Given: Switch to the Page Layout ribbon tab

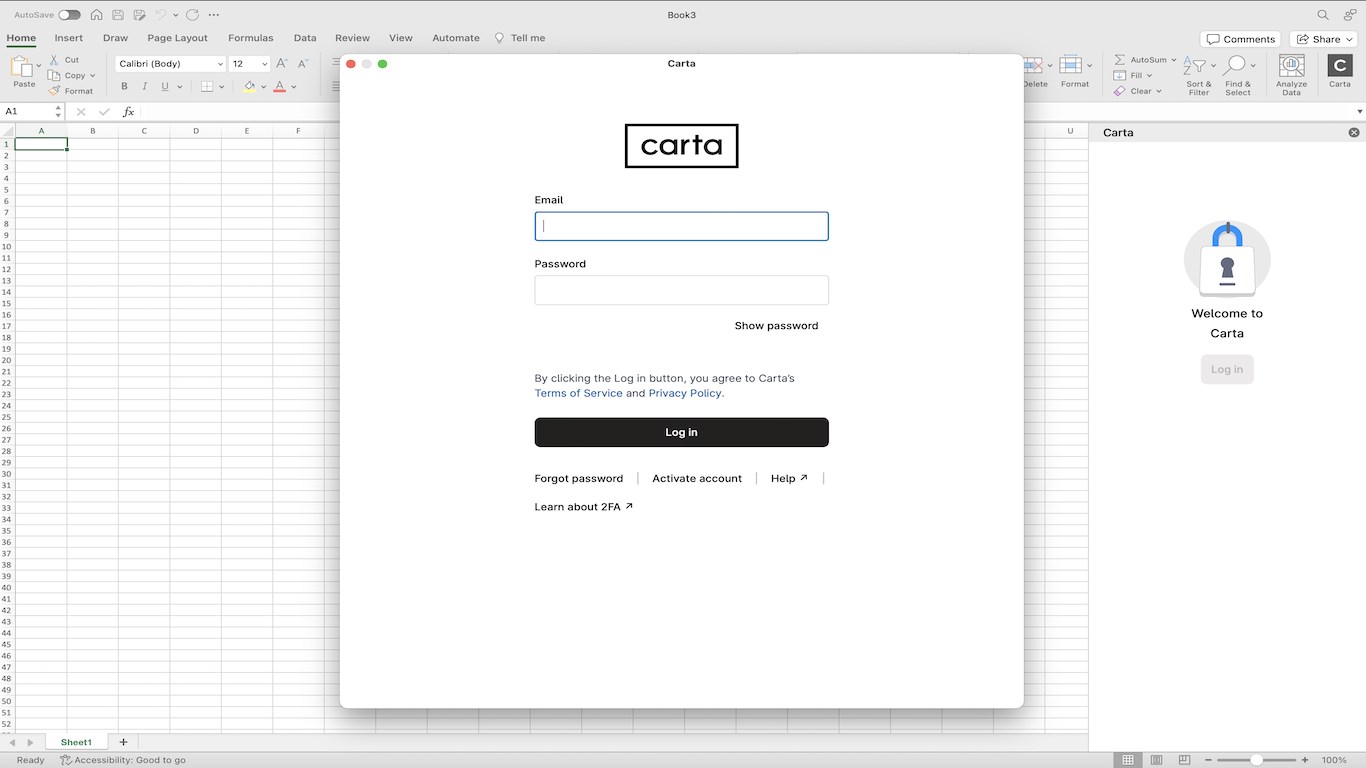Looking at the screenshot, I should tap(177, 38).
